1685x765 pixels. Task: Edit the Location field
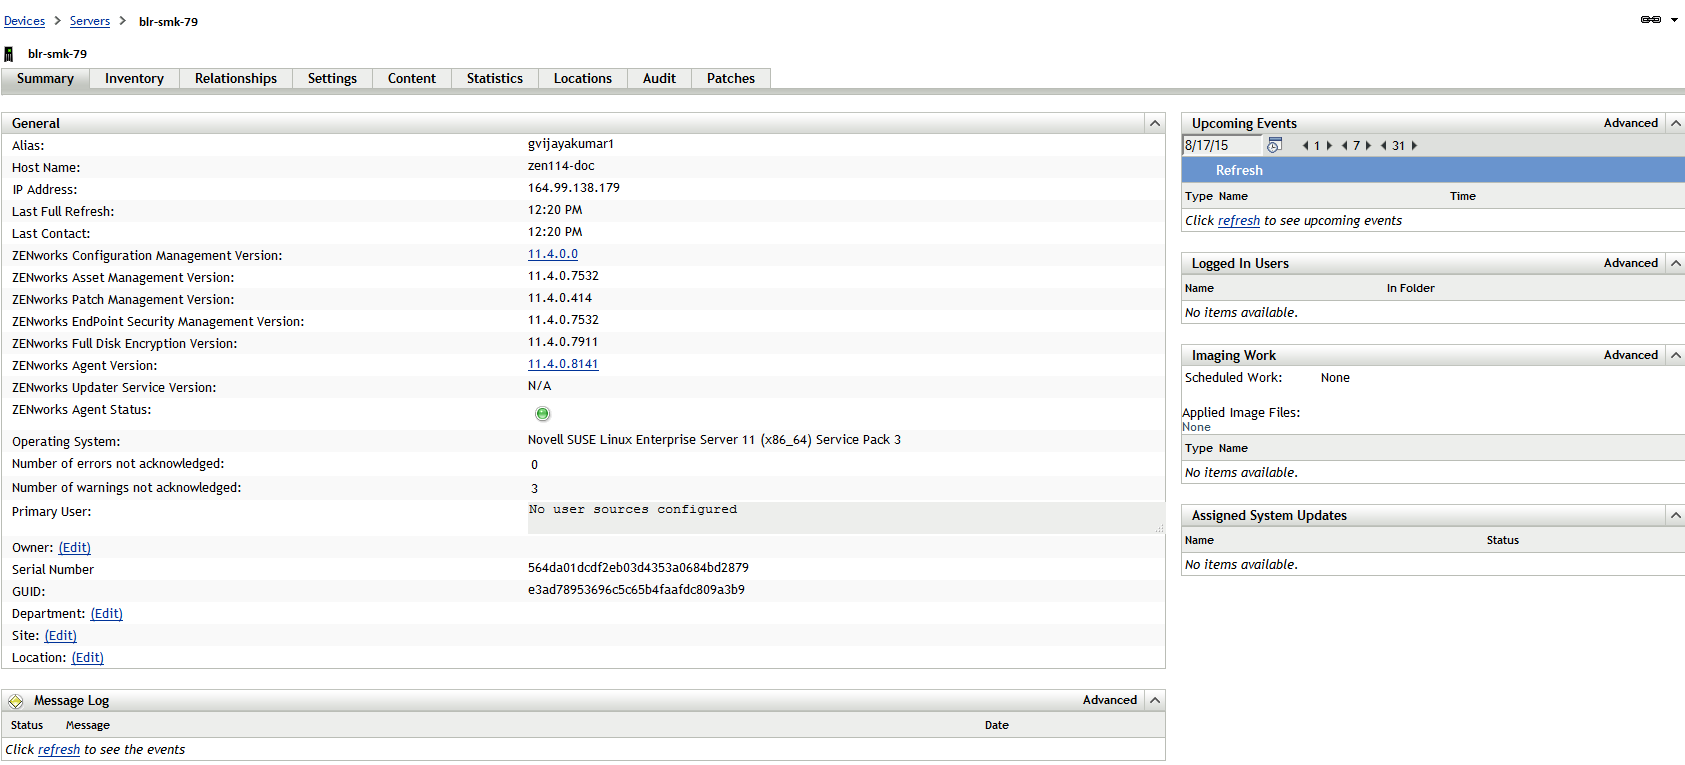(x=88, y=658)
